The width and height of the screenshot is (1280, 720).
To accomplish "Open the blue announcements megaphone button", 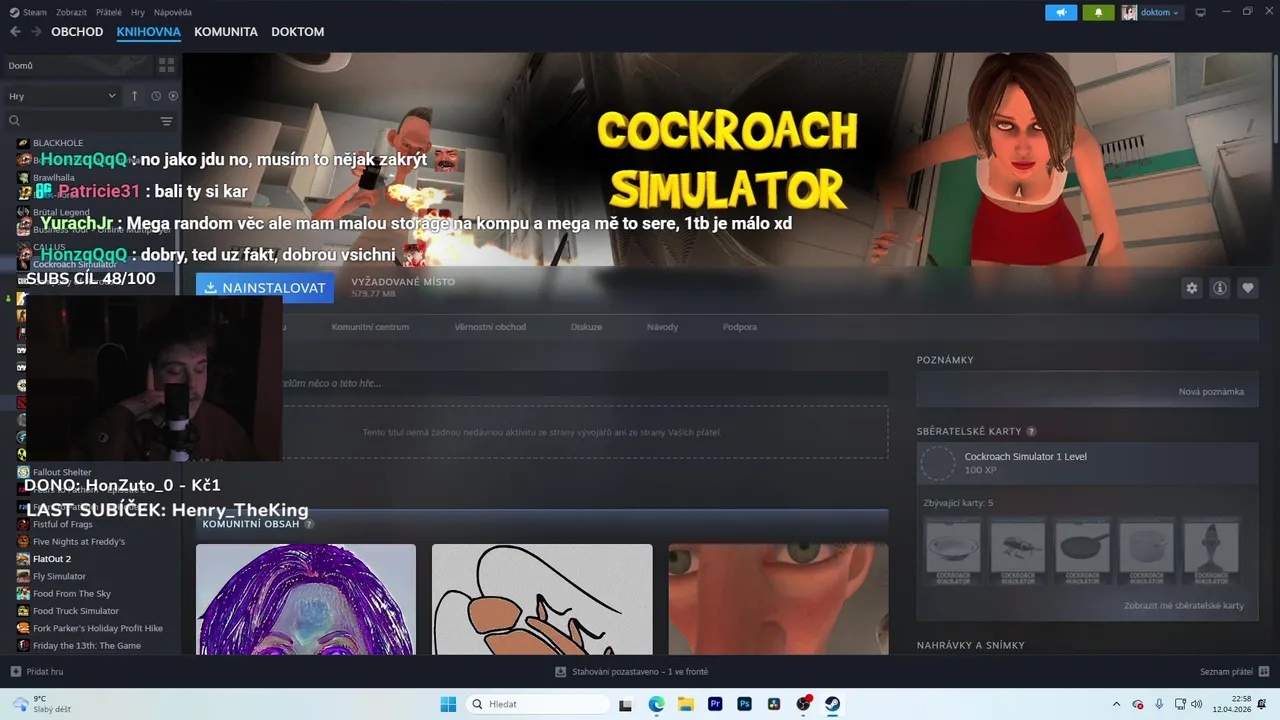I will [x=1061, y=12].
